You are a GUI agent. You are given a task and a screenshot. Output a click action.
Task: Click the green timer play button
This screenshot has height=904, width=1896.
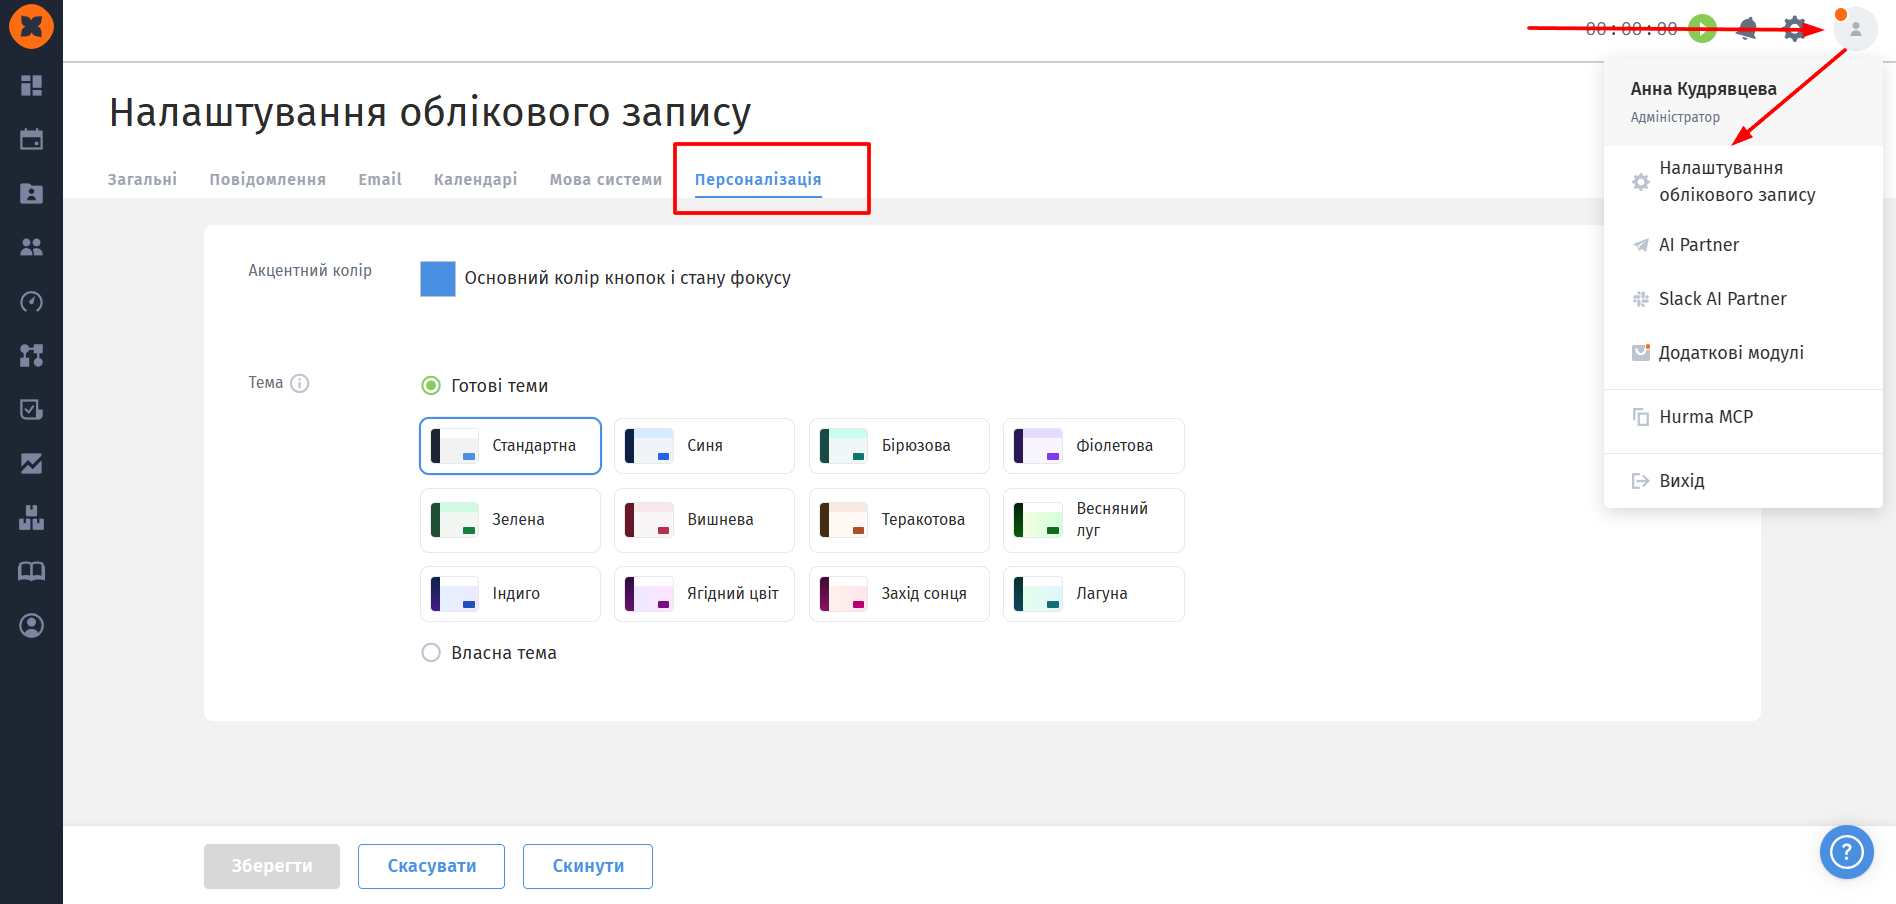pyautogui.click(x=1702, y=29)
